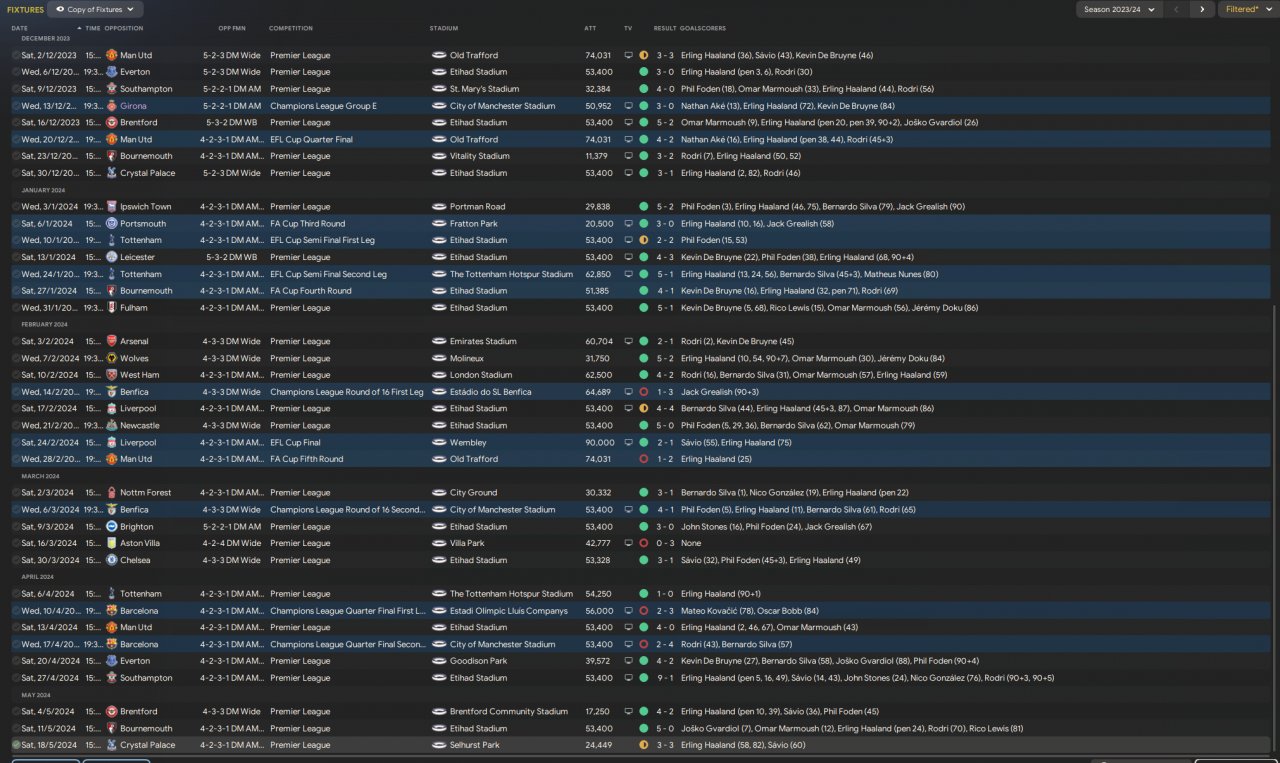This screenshot has width=1280, height=763.
Task: Click the Portsmouth club badge
Action: coord(112,224)
